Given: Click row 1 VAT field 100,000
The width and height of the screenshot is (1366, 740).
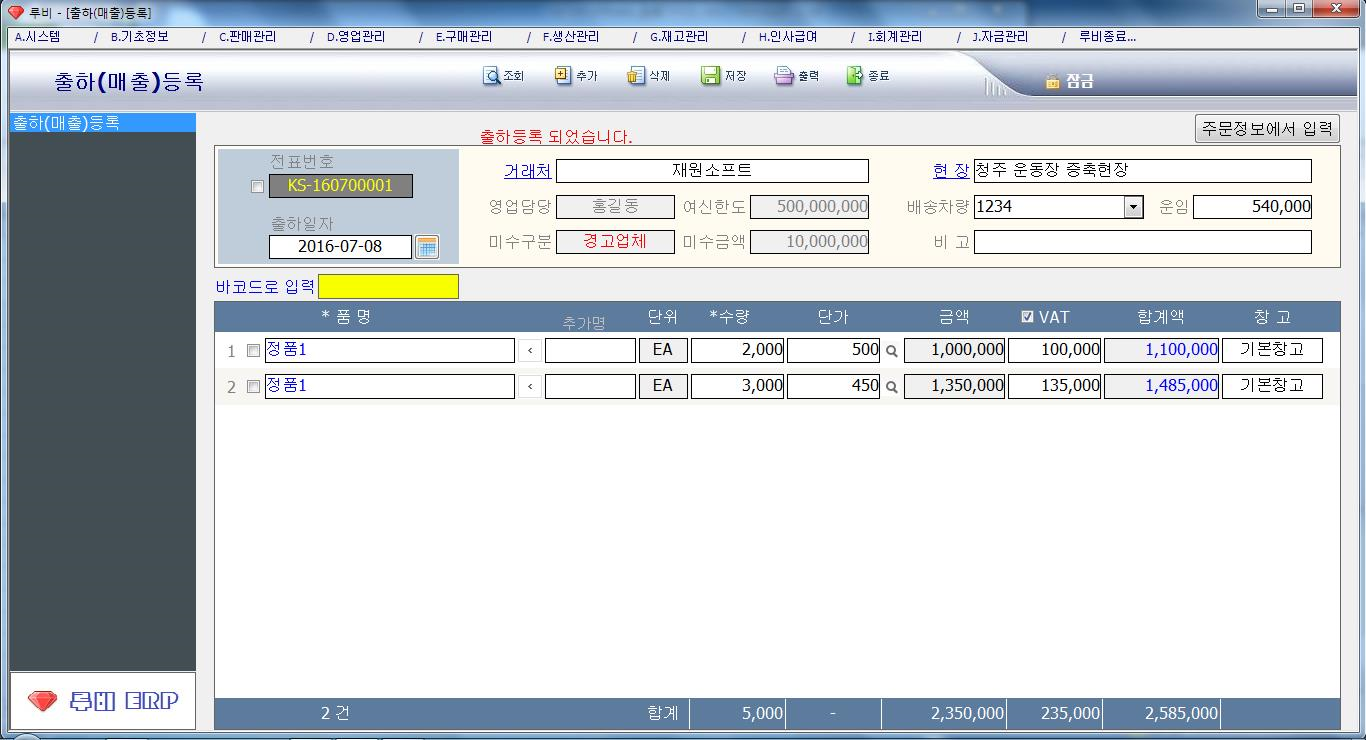Looking at the screenshot, I should (x=1055, y=351).
